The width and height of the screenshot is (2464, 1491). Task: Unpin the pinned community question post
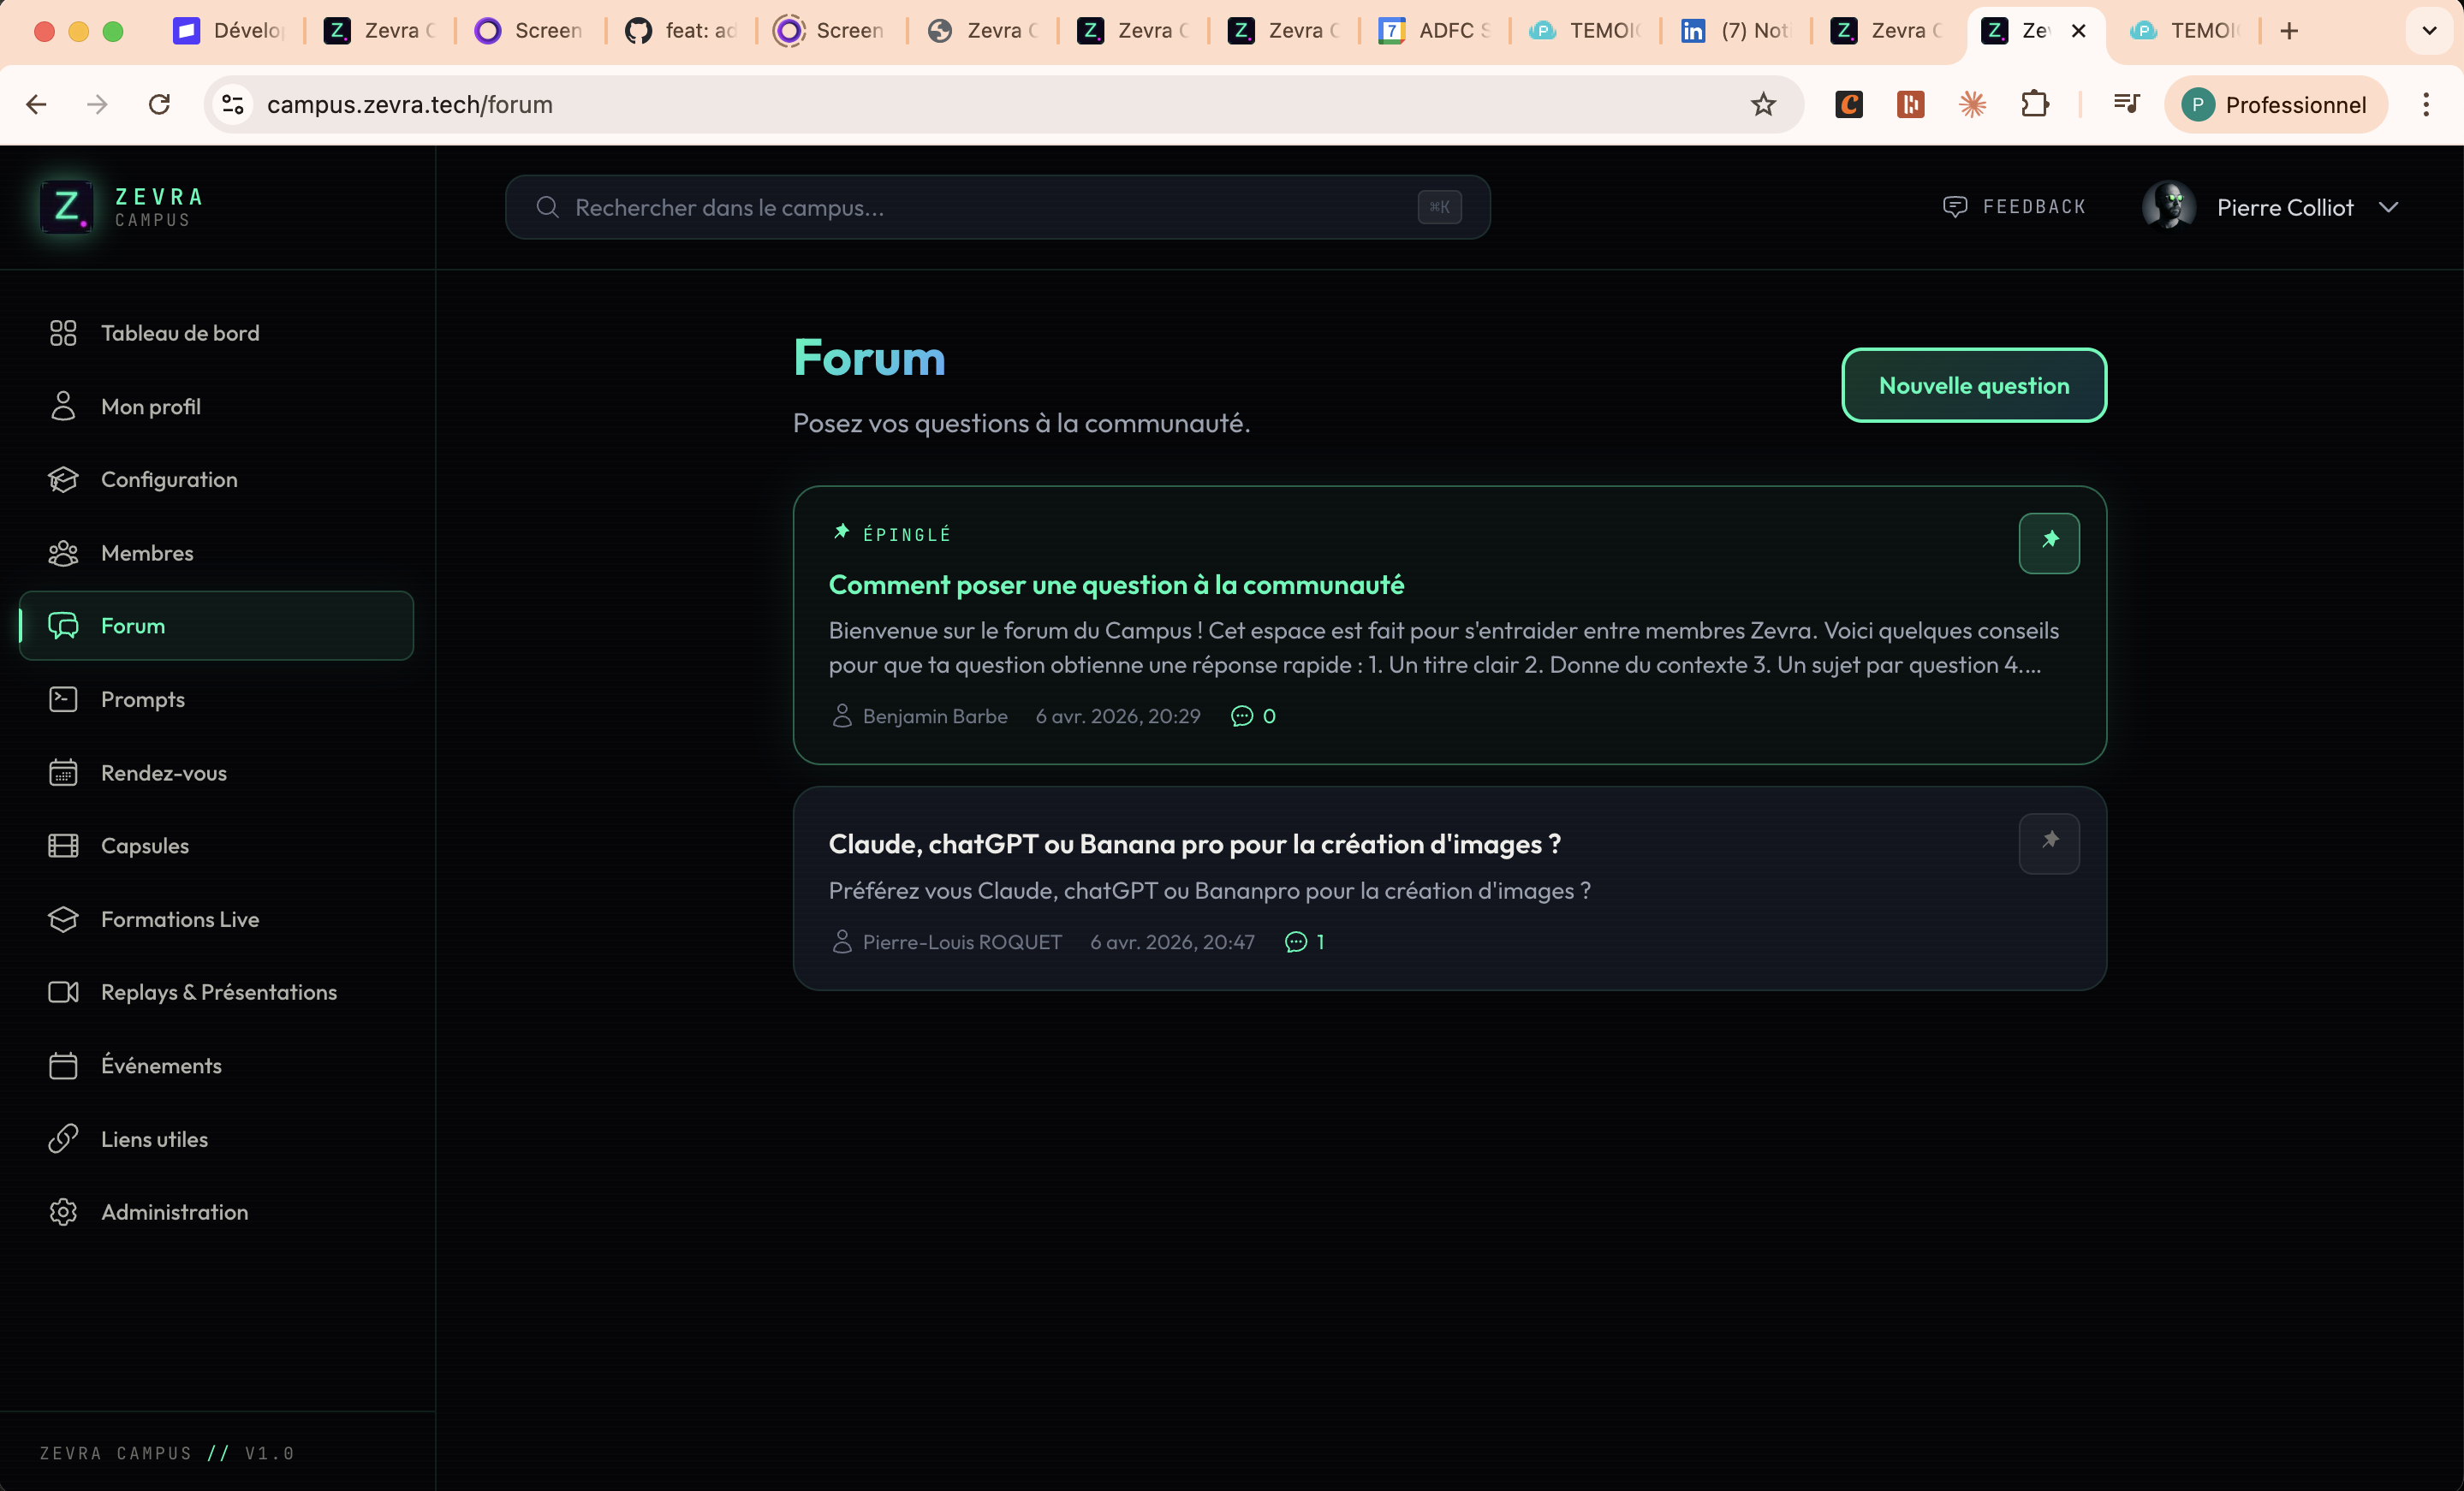[2048, 543]
